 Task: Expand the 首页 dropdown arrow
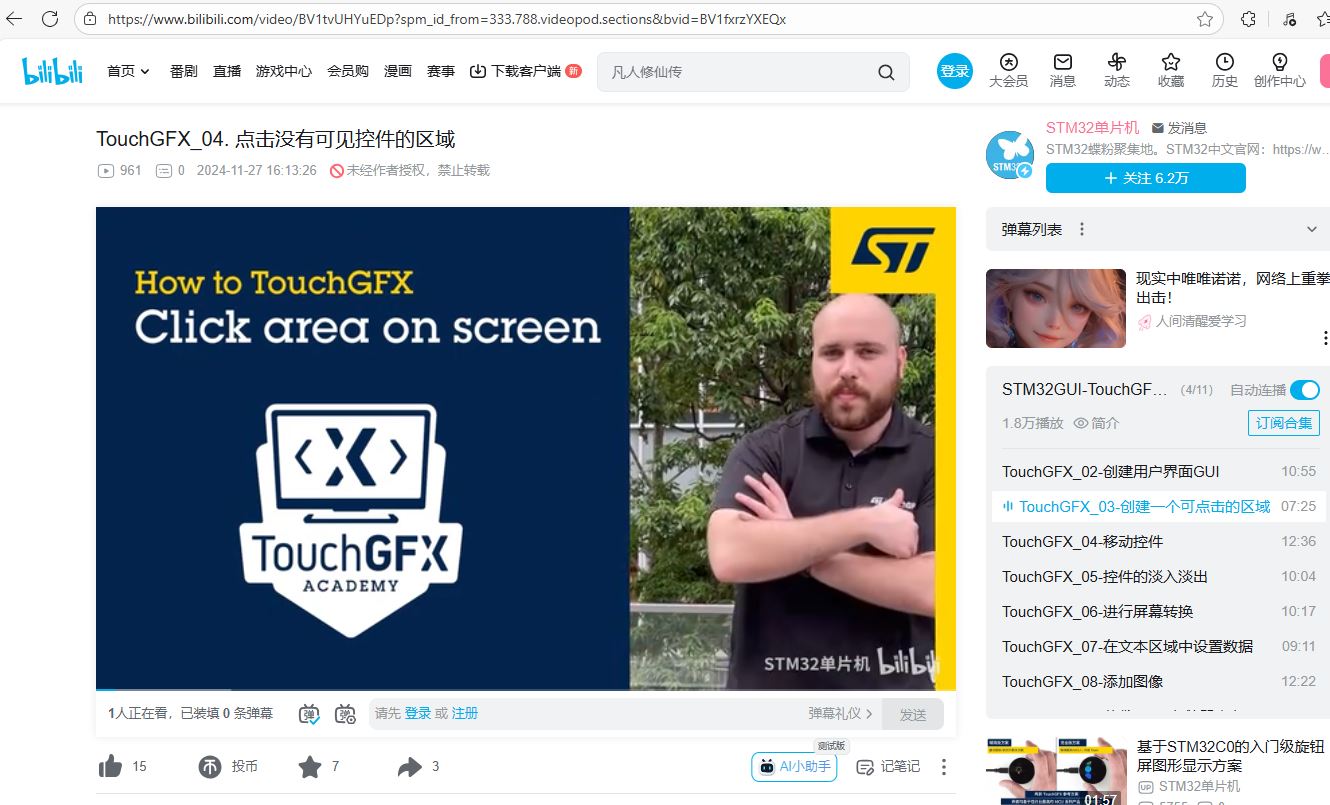[145, 72]
